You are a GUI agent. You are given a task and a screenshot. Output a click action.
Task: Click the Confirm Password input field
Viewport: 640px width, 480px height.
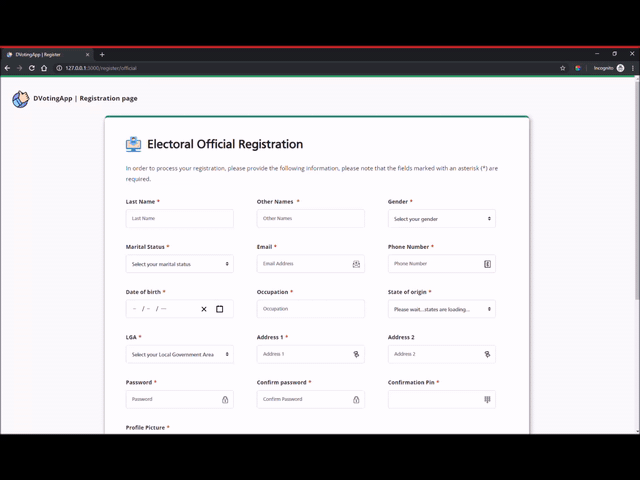pyautogui.click(x=311, y=399)
